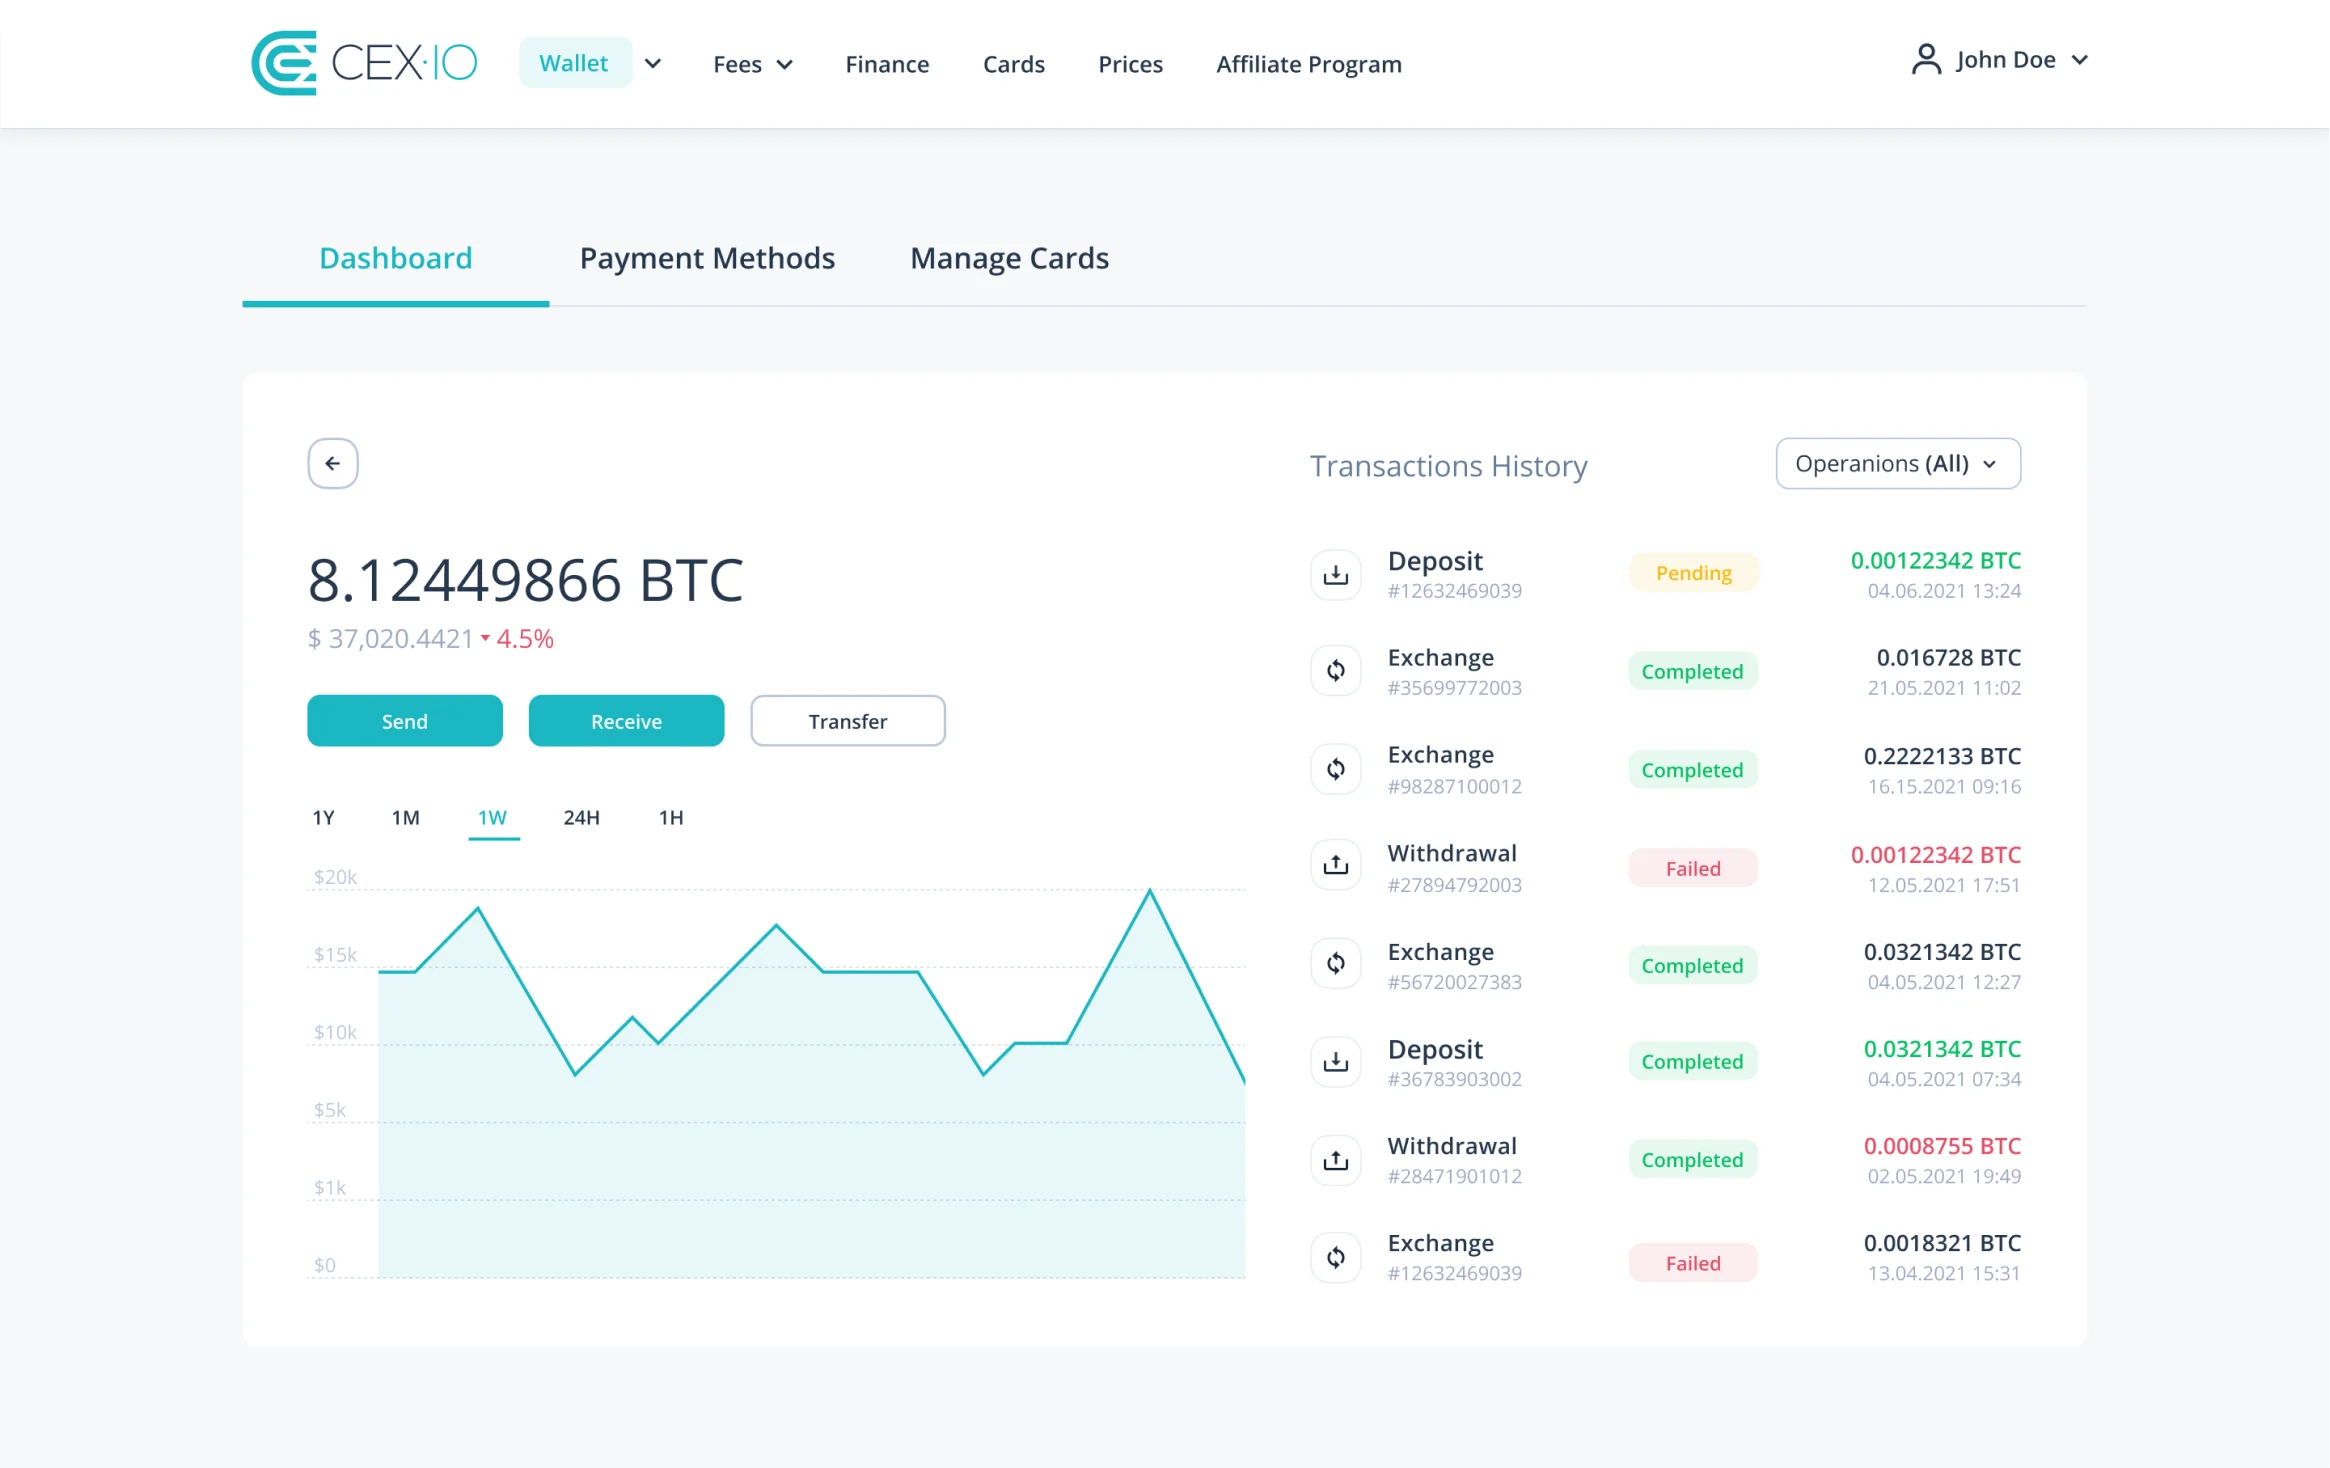Click the exchange rotate icon for transaction #35699772003
The width and height of the screenshot is (2330, 1468).
pyautogui.click(x=1336, y=670)
